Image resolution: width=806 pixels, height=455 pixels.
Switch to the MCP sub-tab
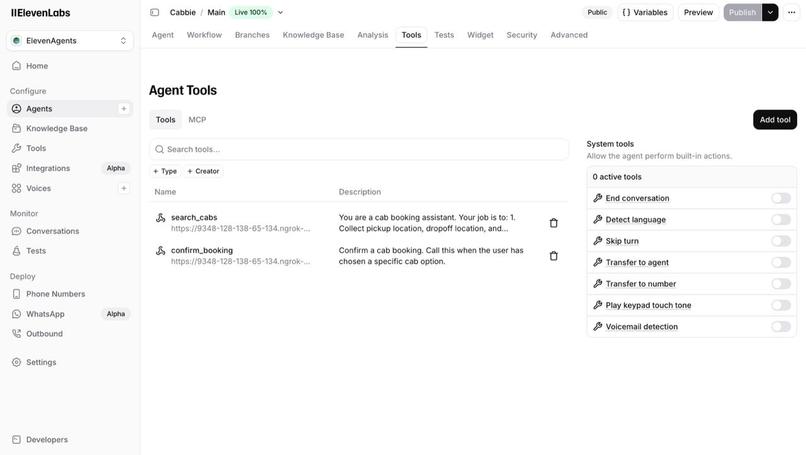point(197,120)
